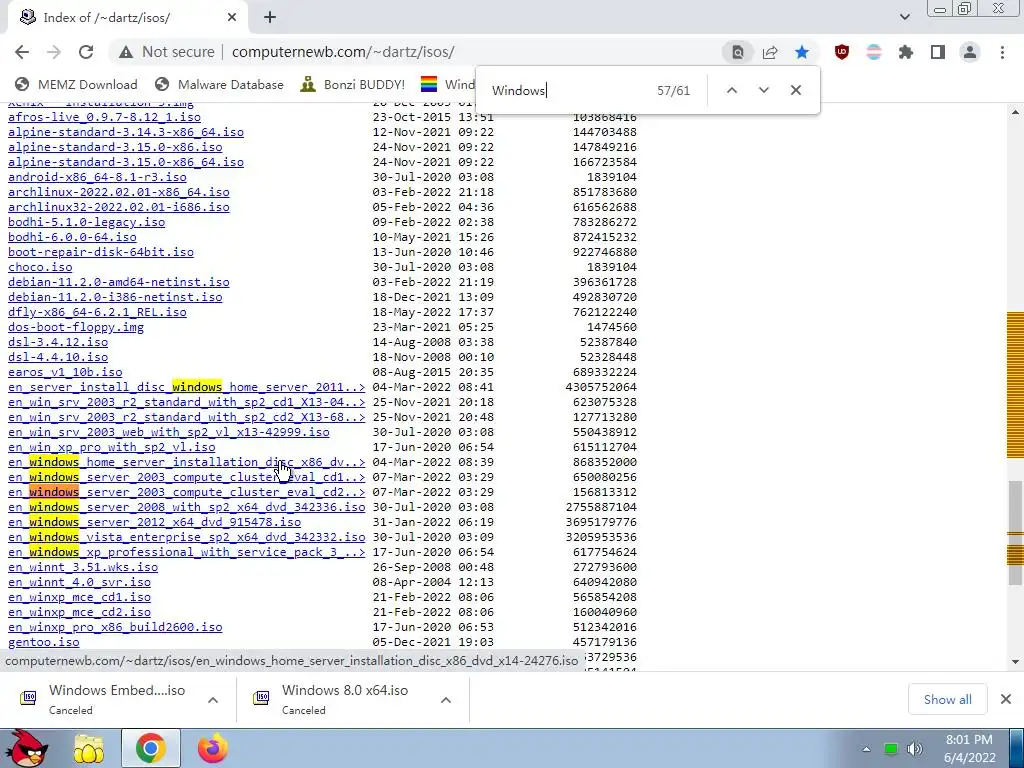Open gentoo.iso link
Viewport: 1024px width, 768px height.
[x=44, y=643]
